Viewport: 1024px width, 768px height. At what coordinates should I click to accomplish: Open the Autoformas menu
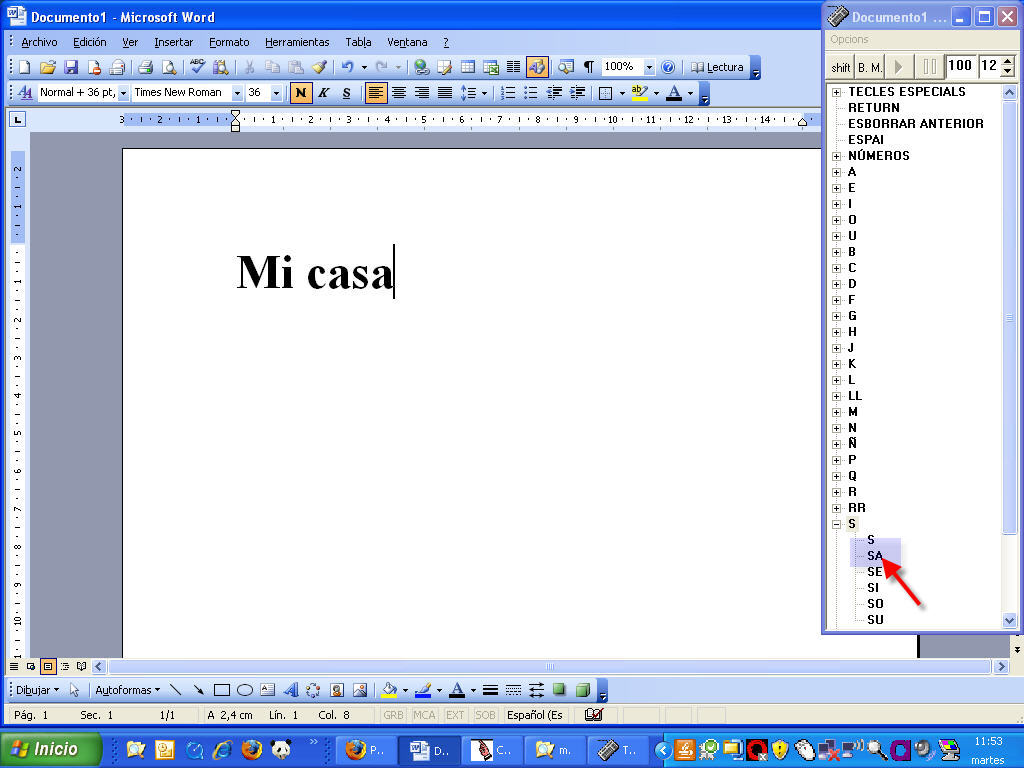click(127, 690)
